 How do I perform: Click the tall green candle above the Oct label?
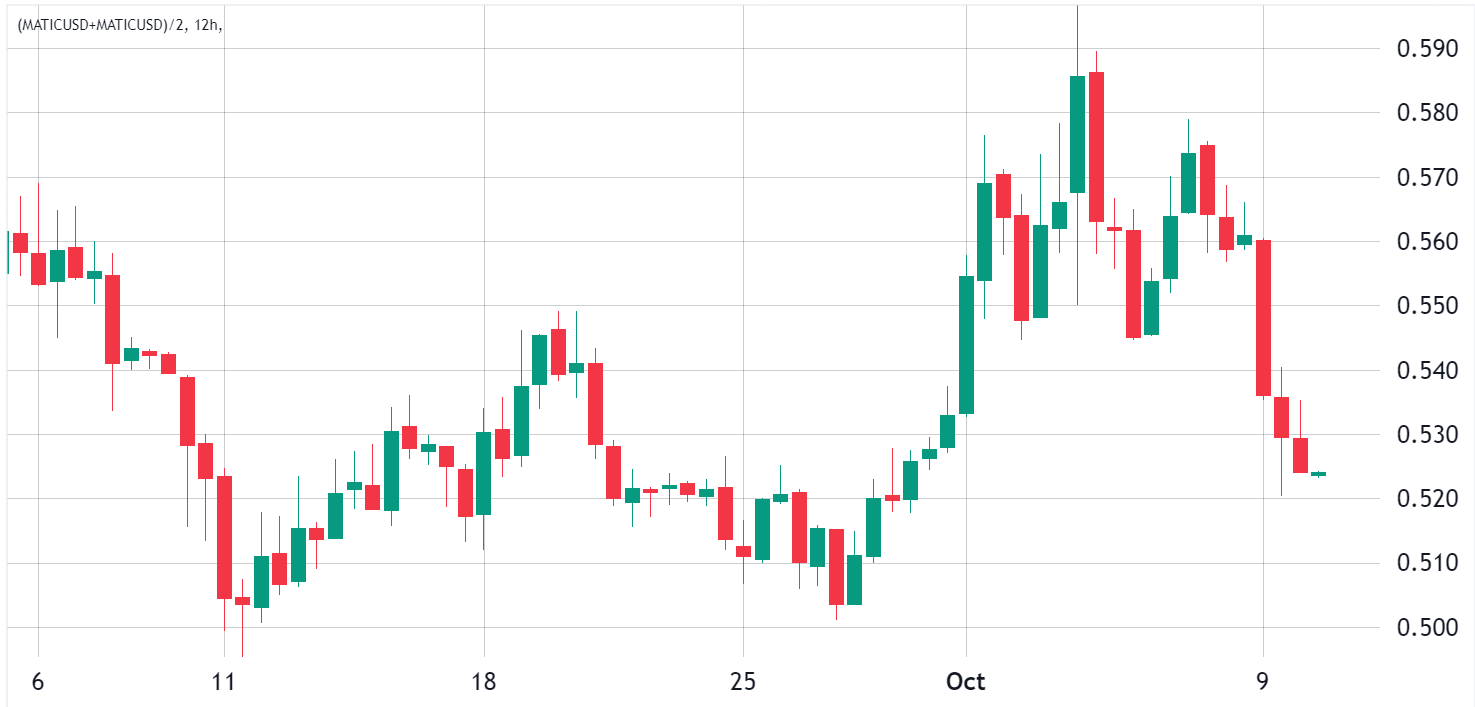pos(966,345)
